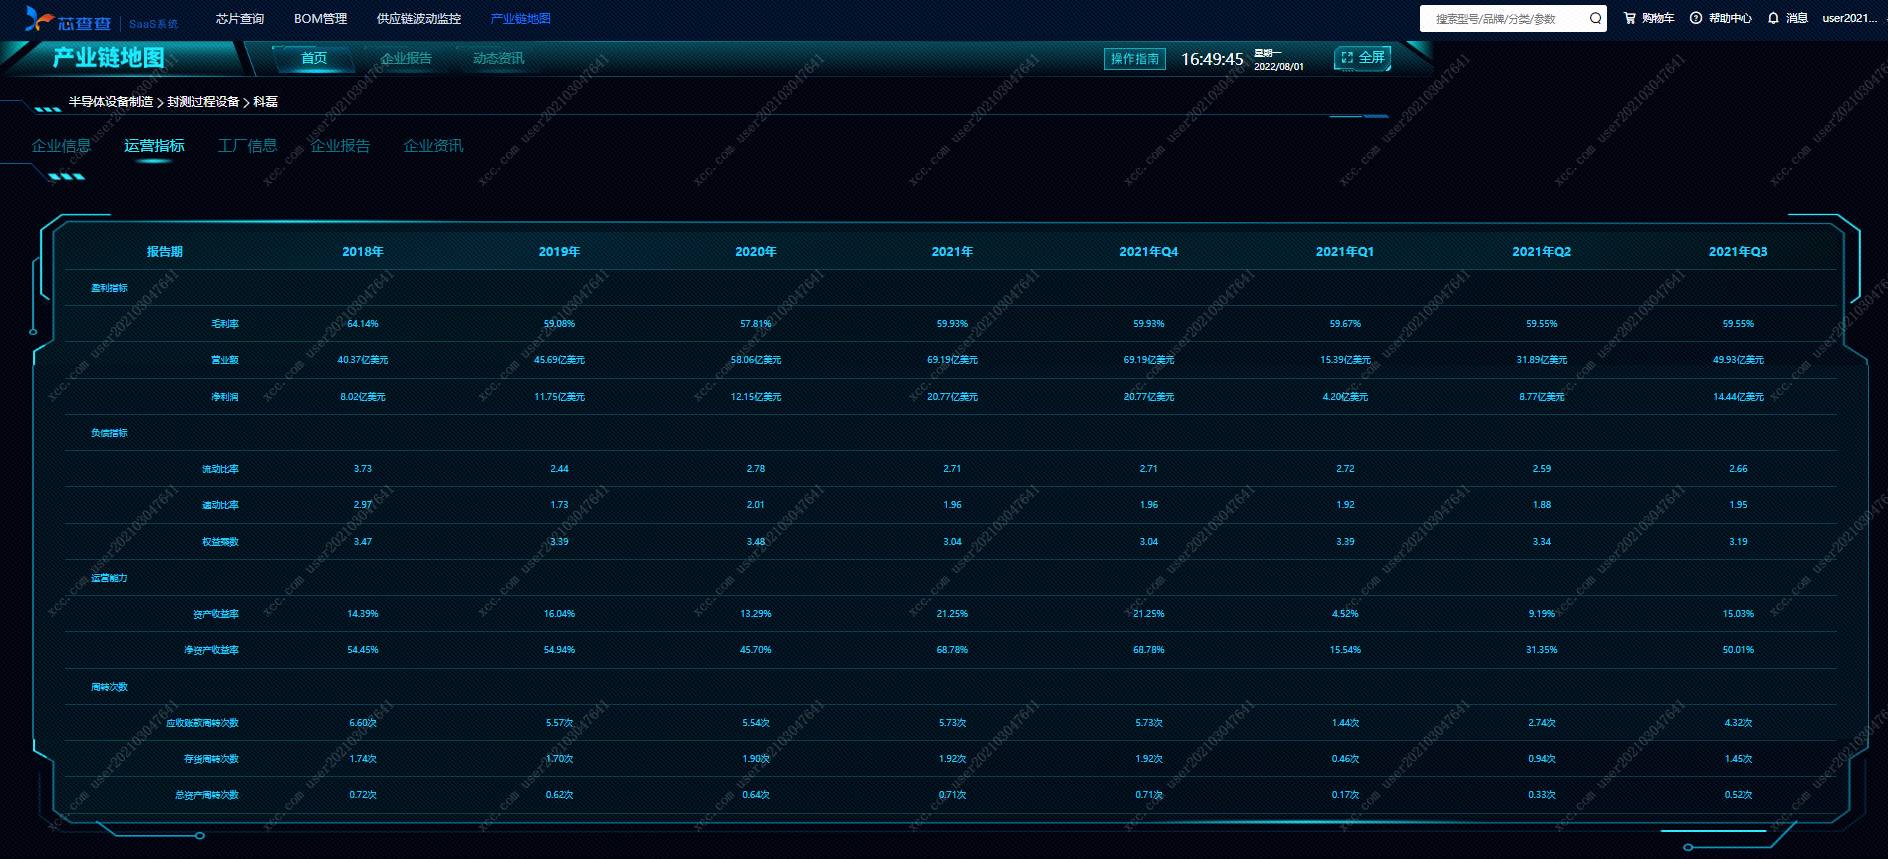
Task: Open the user2021... account menu
Action: (x=1849, y=18)
